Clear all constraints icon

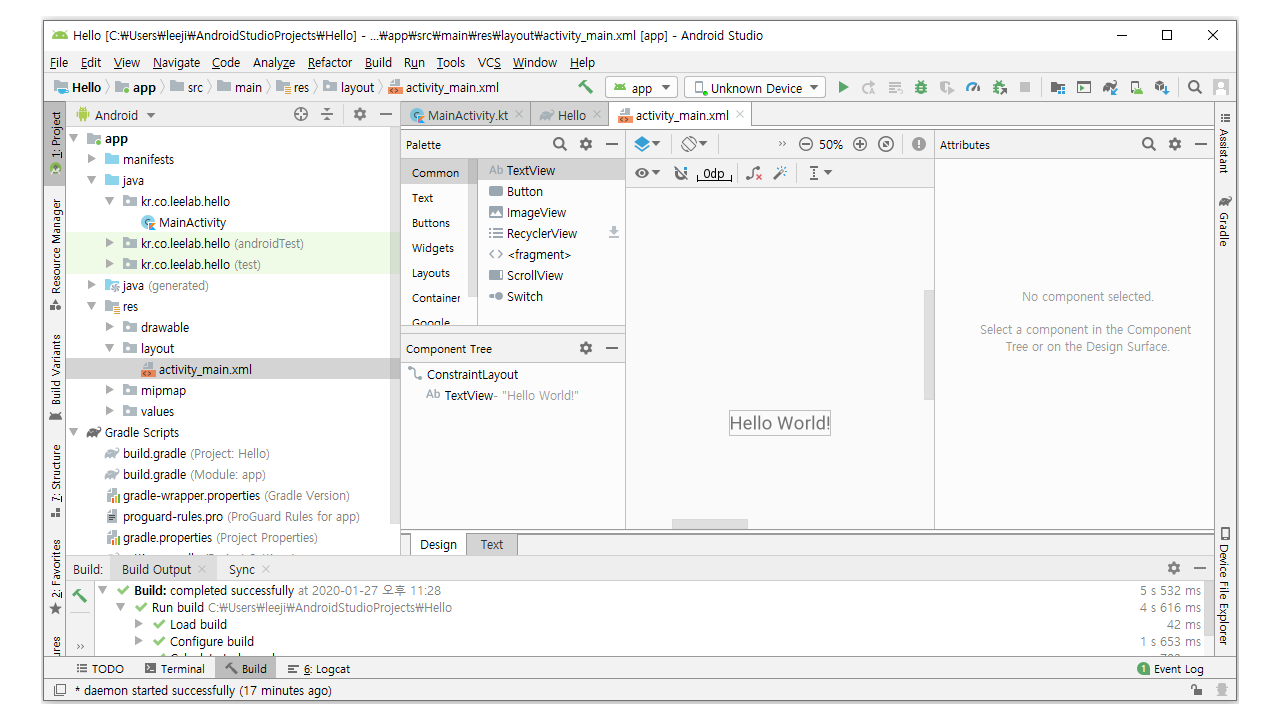click(x=754, y=173)
